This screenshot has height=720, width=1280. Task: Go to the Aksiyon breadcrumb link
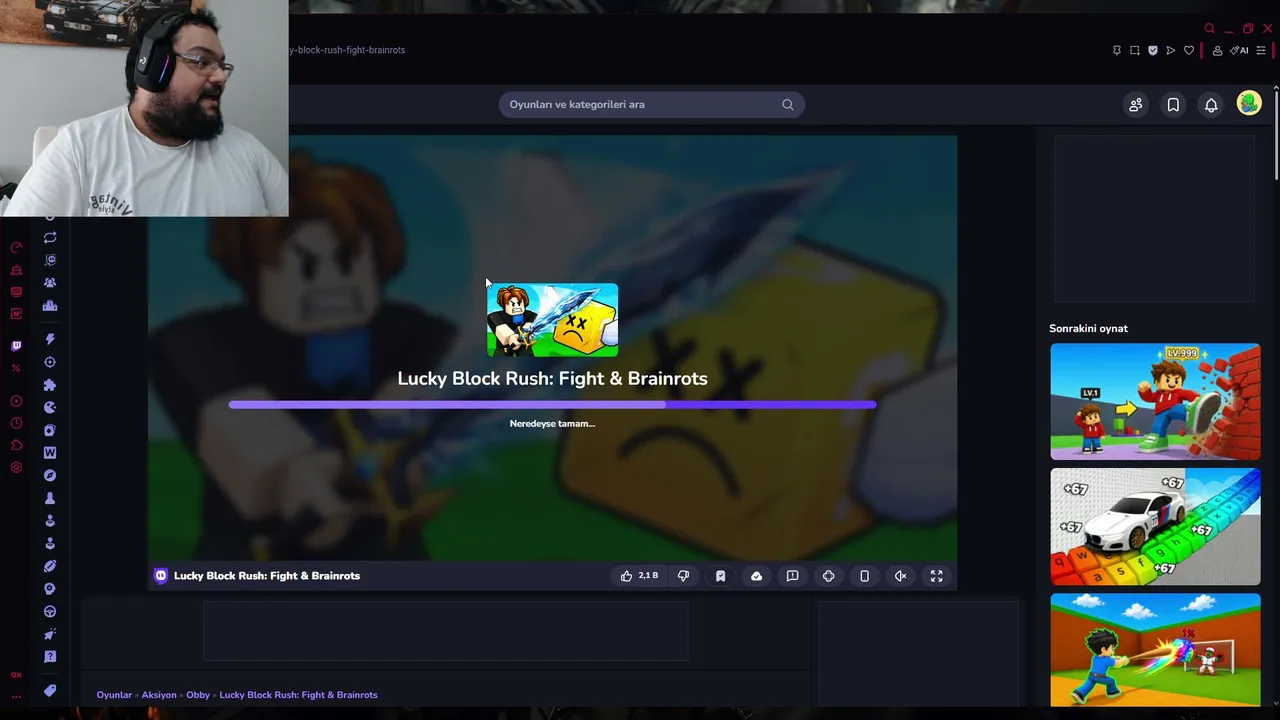(159, 695)
